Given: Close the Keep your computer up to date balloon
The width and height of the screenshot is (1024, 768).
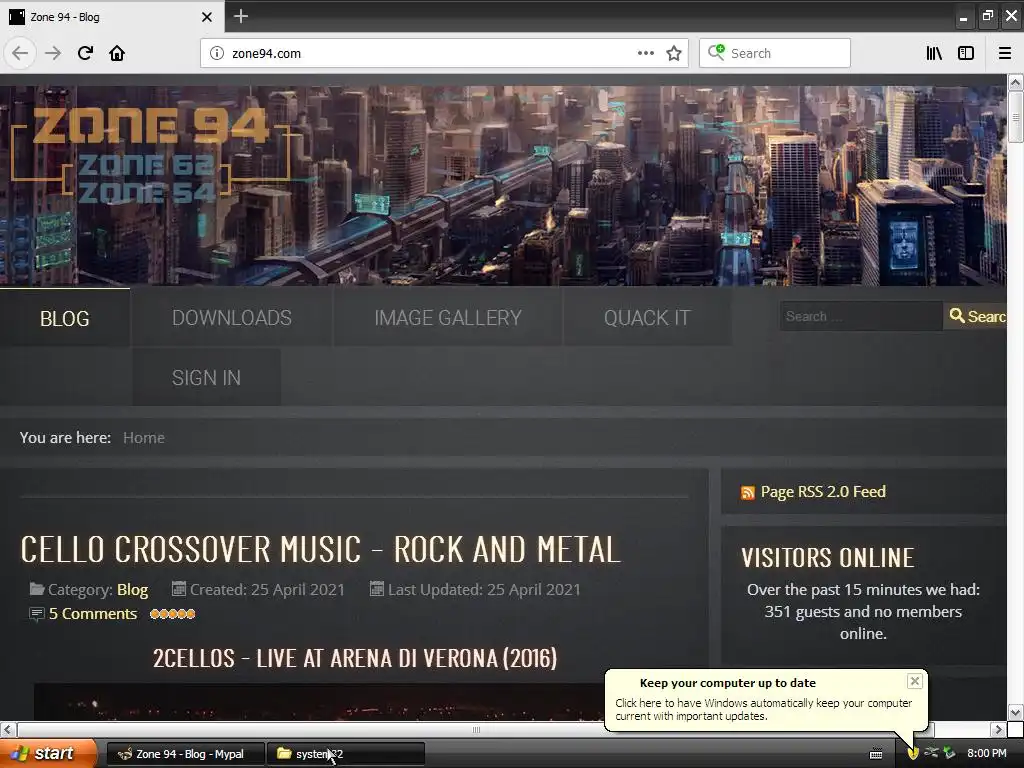Looking at the screenshot, I should [x=915, y=681].
